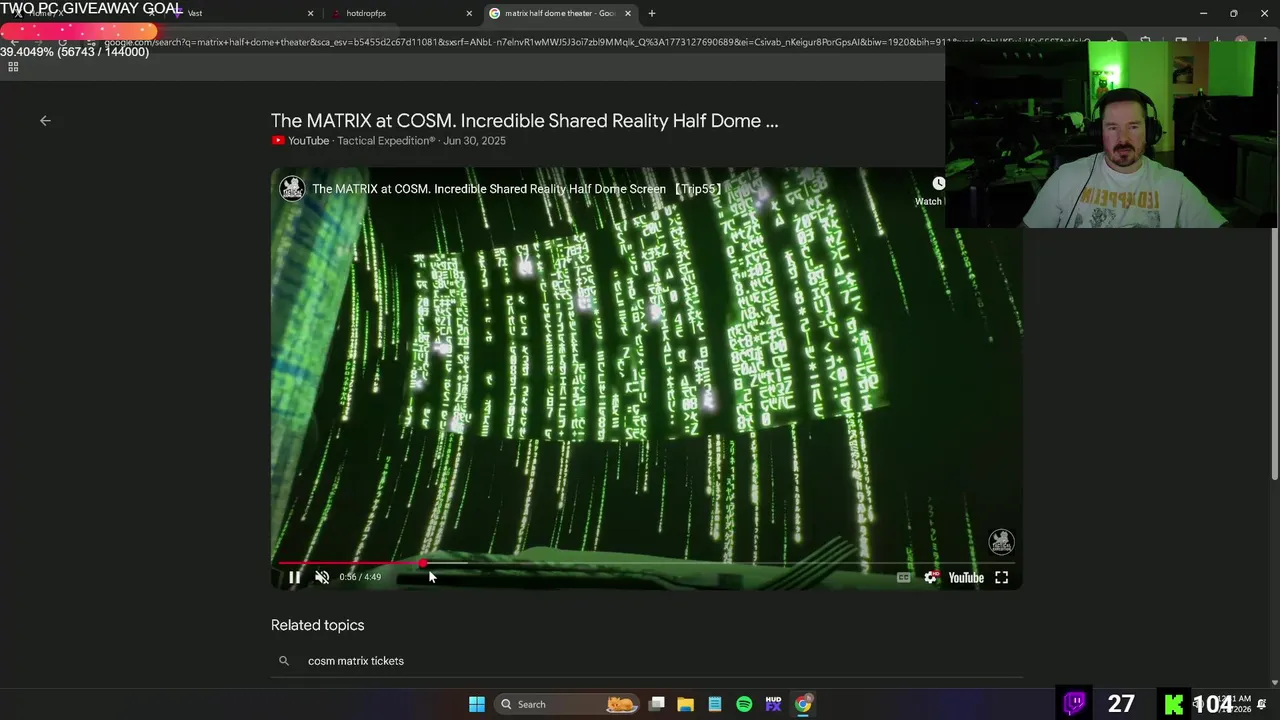Click the Chrome icon on the taskbar

[803, 704]
